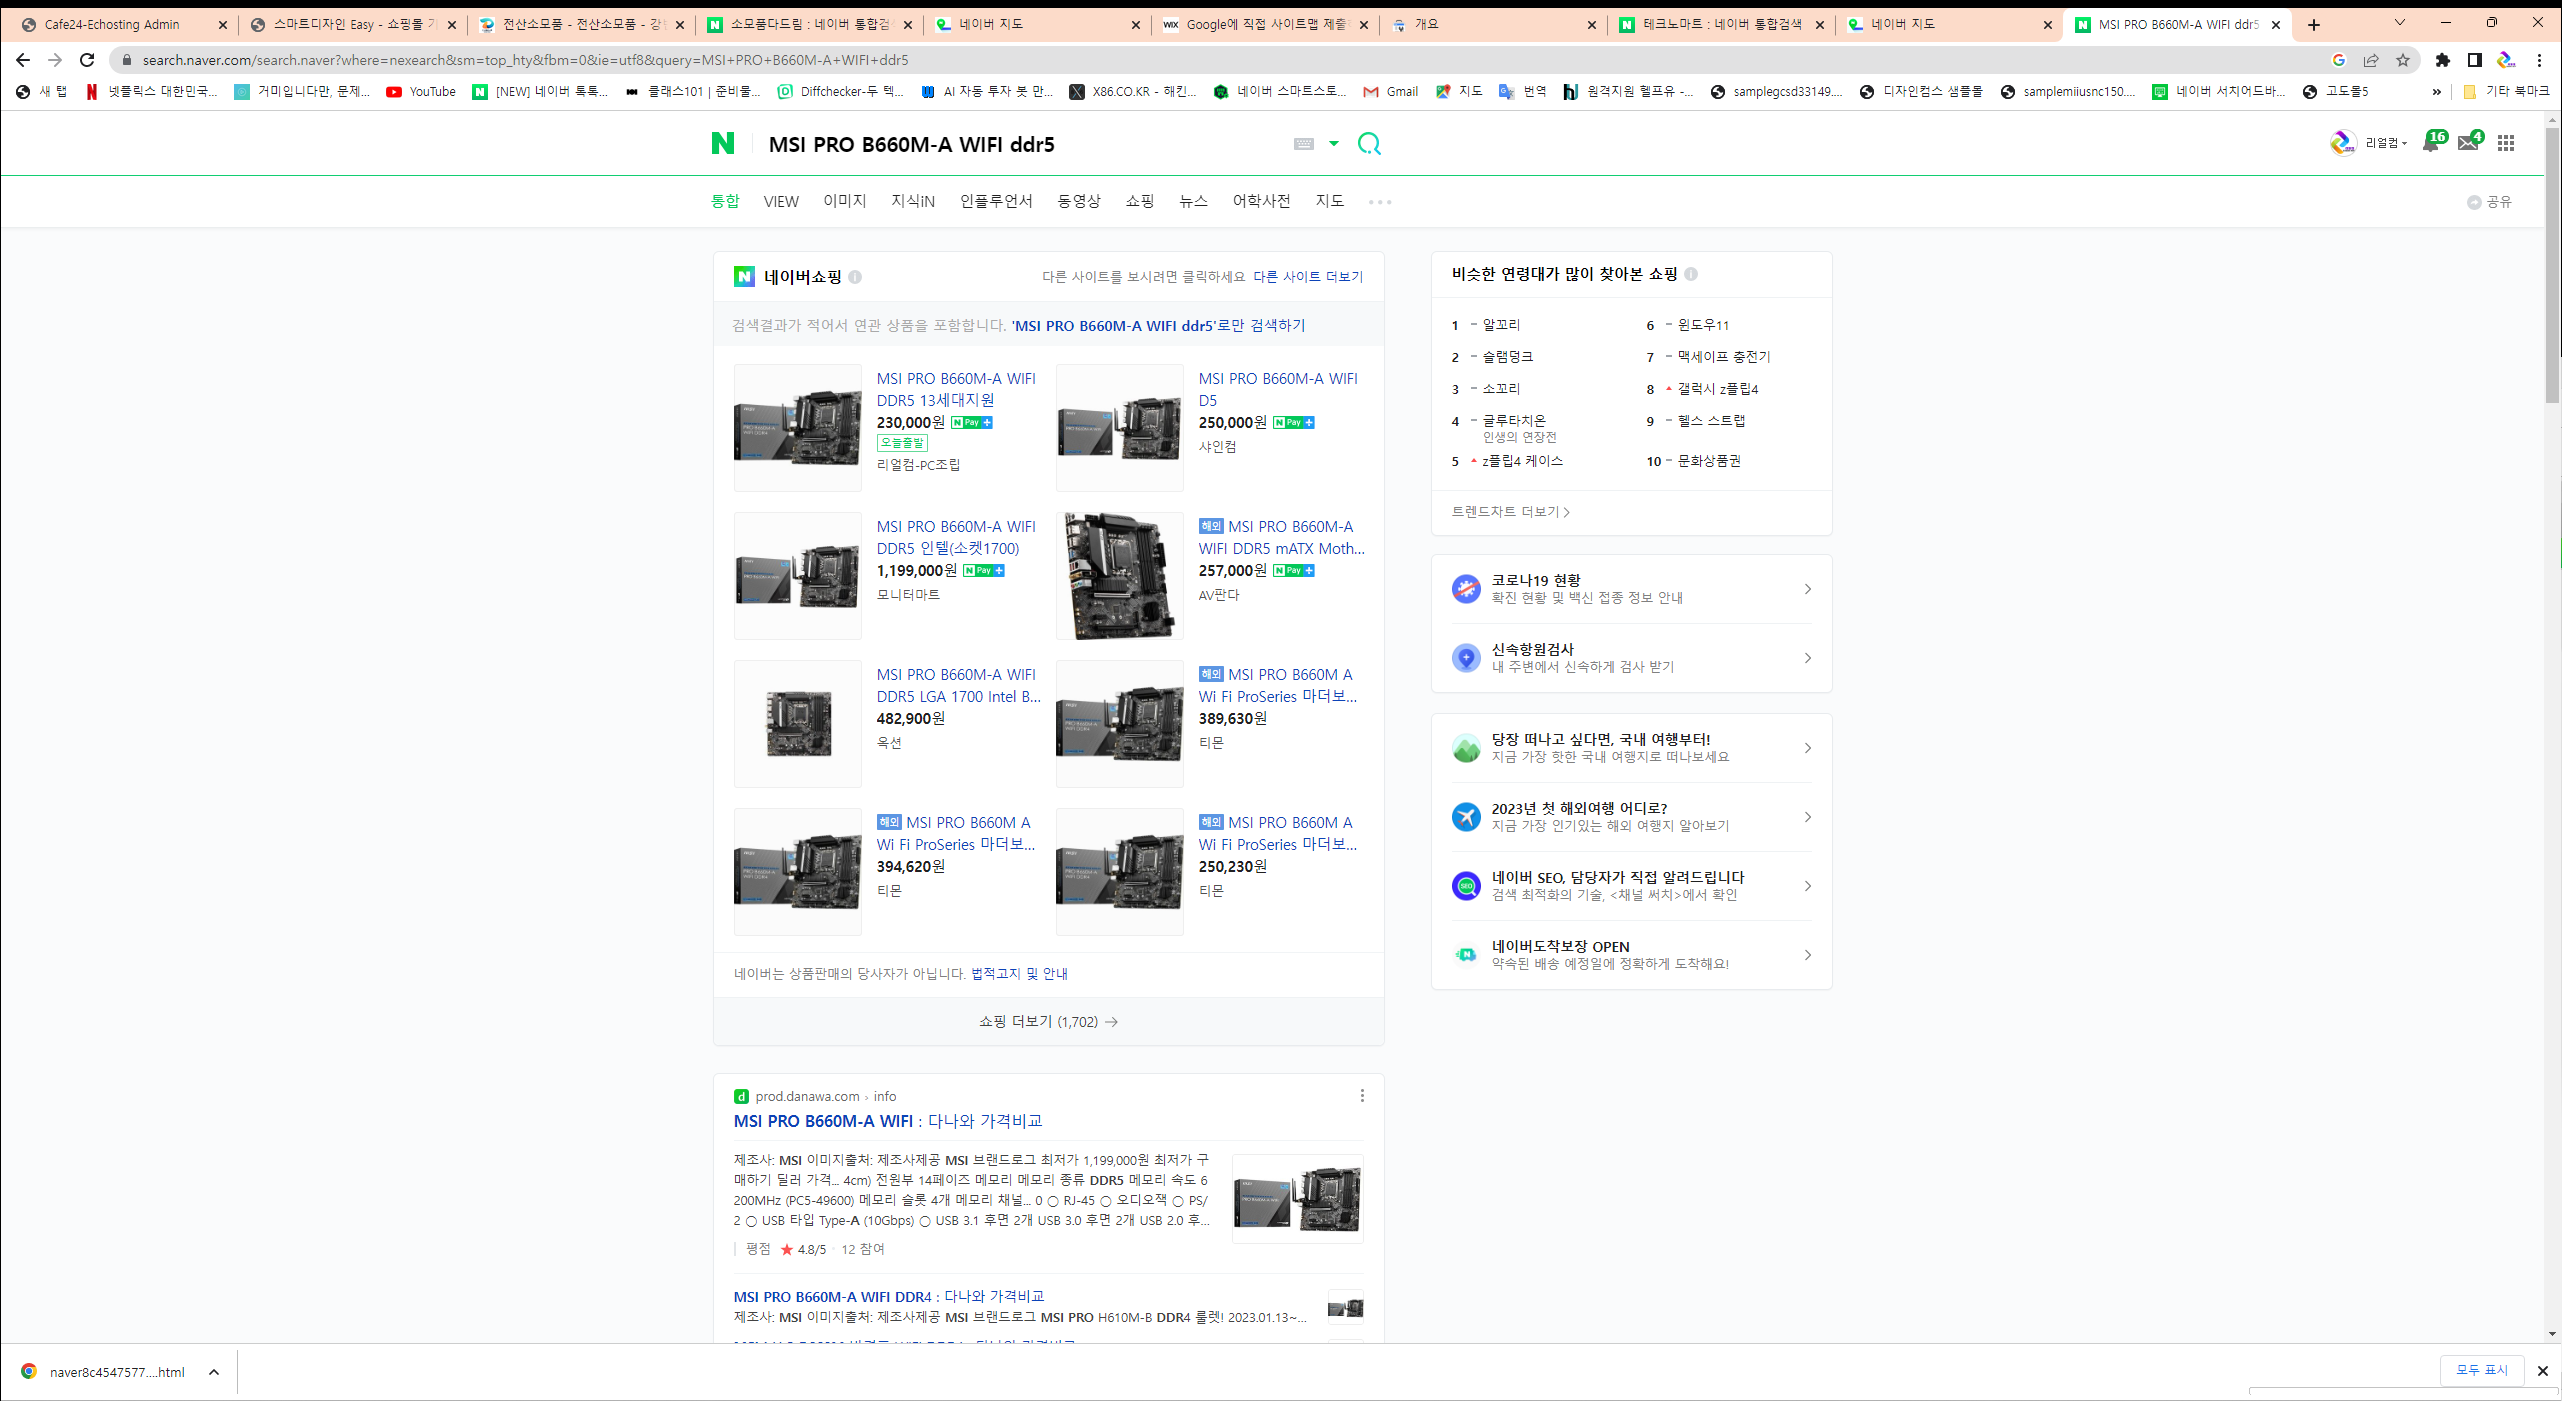This screenshot has height=1401, width=2562.
Task: Select the 통합 search tab
Action: click(x=725, y=201)
